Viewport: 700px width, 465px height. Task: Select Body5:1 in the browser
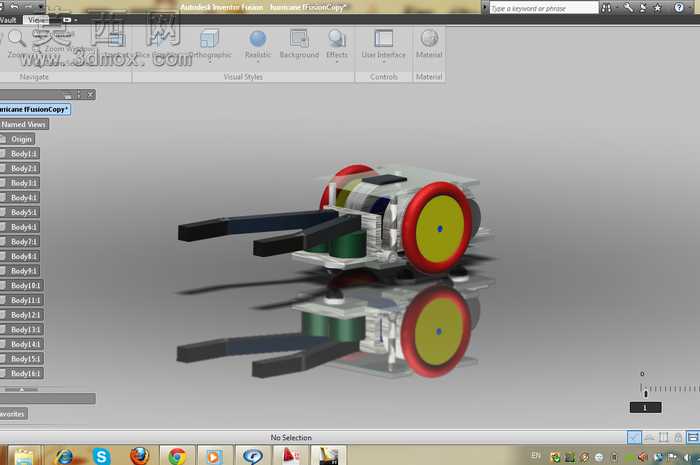(20, 212)
